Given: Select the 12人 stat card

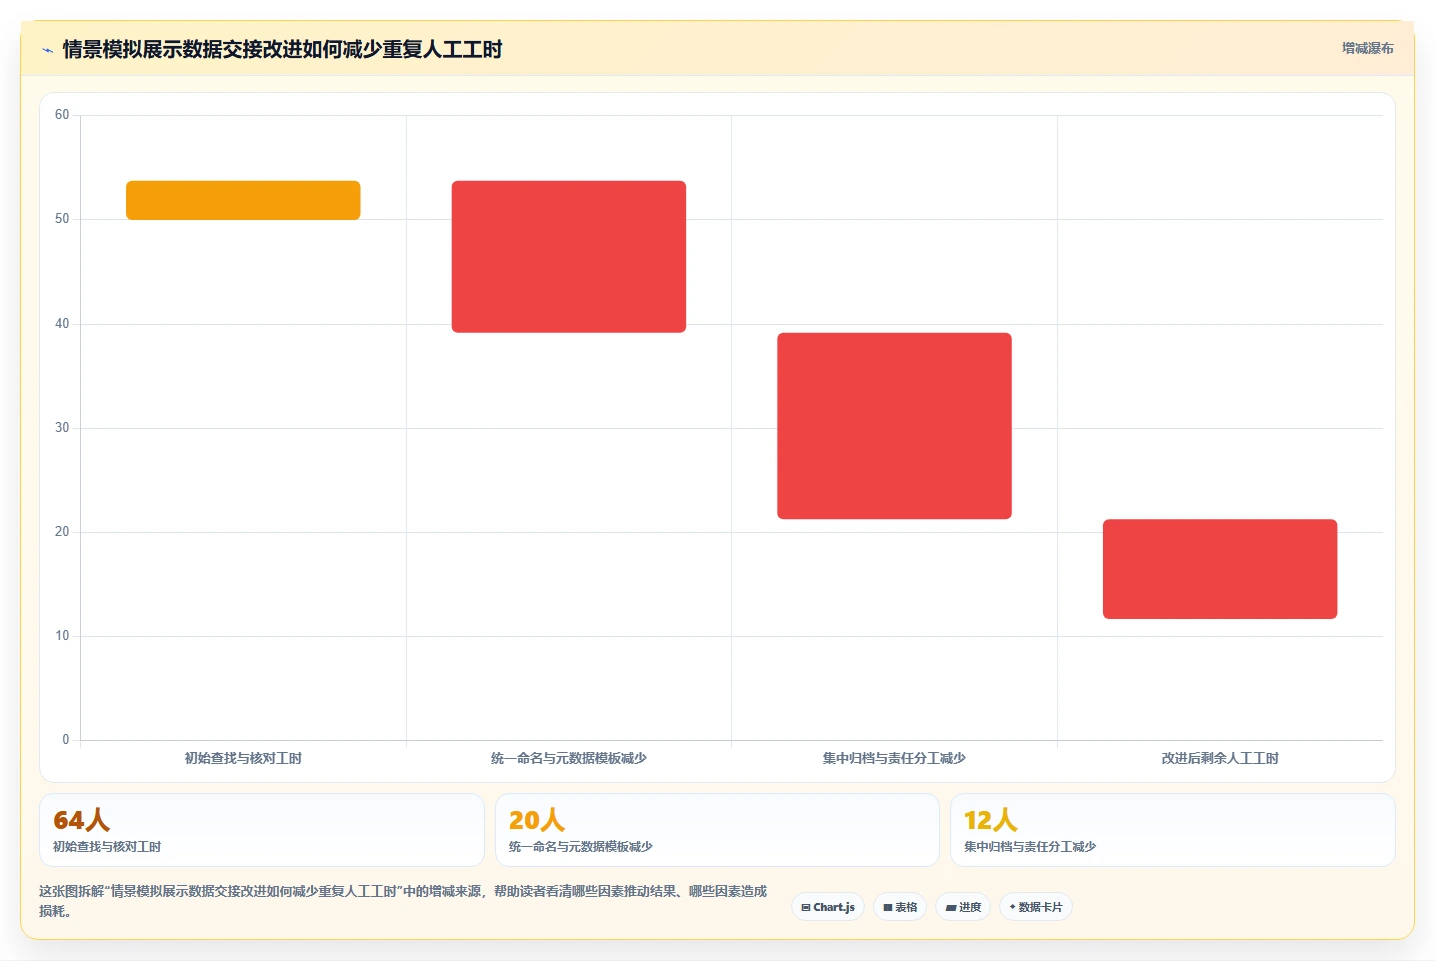Looking at the screenshot, I should (x=1172, y=830).
